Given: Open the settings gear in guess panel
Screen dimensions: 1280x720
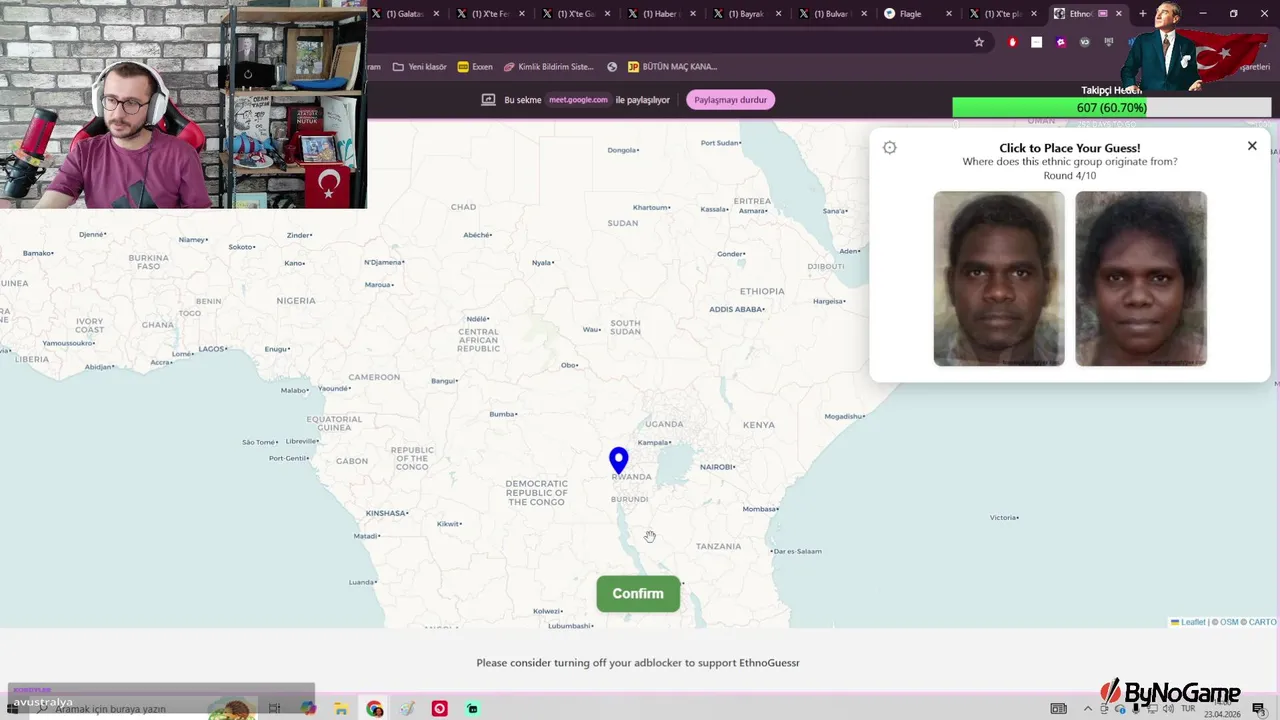Looking at the screenshot, I should click(x=890, y=148).
